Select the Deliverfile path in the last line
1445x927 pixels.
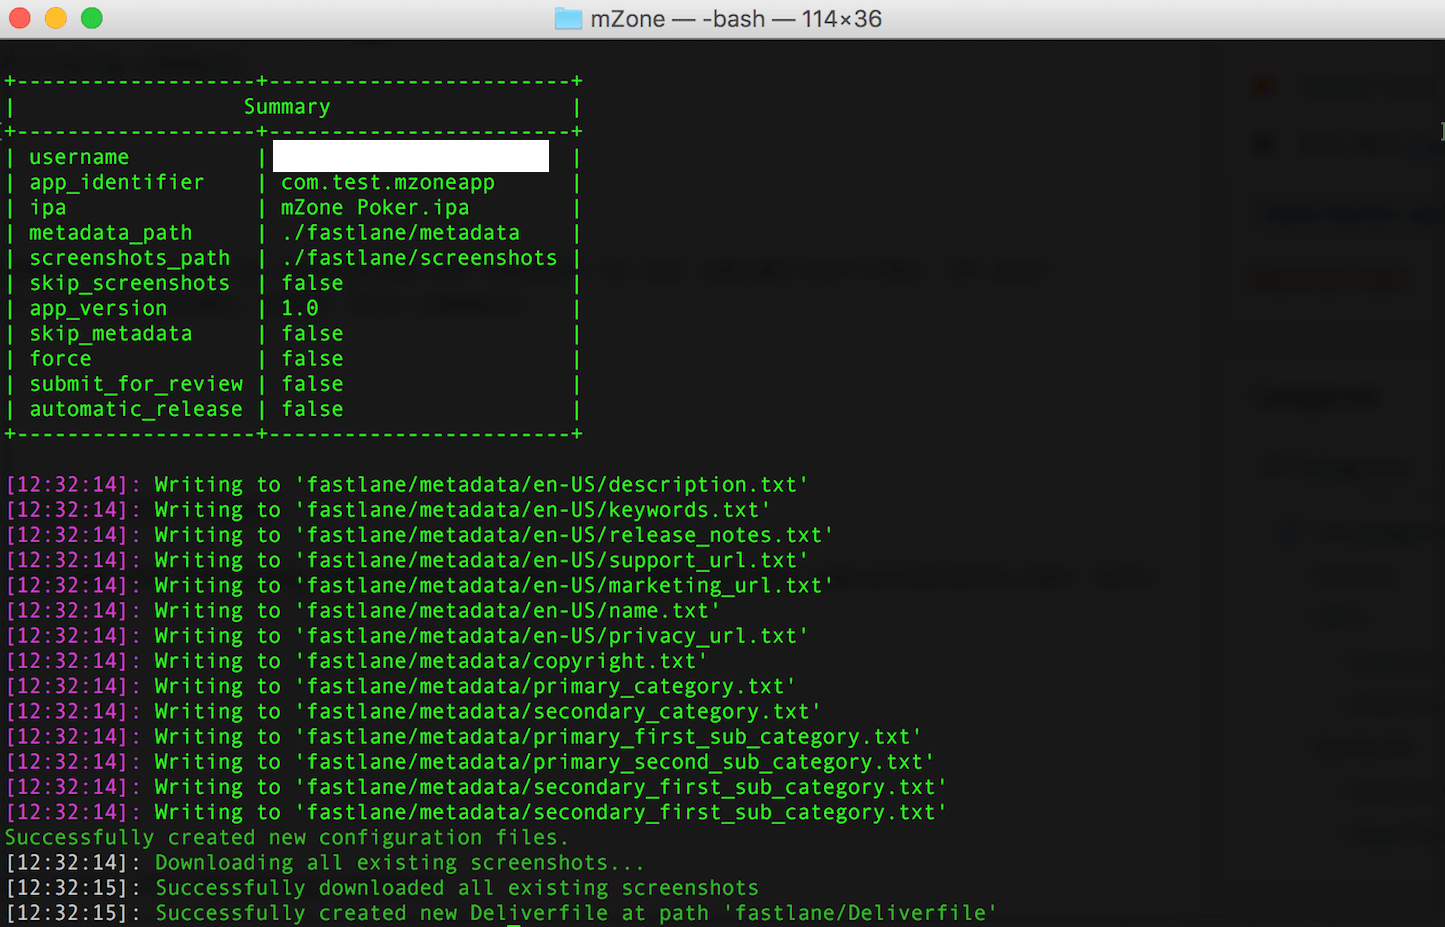pyautogui.click(x=860, y=912)
